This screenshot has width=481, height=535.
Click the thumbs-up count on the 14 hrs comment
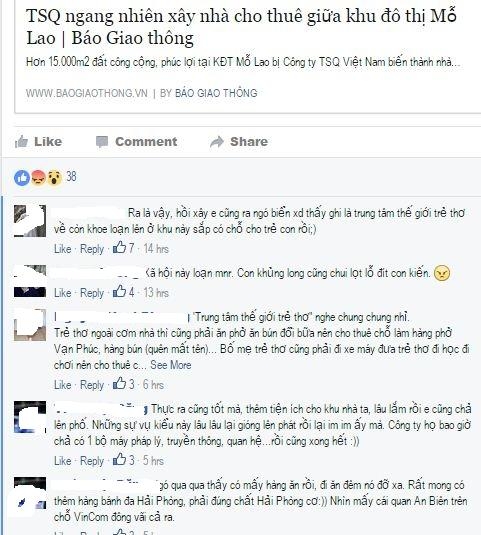click(x=123, y=248)
